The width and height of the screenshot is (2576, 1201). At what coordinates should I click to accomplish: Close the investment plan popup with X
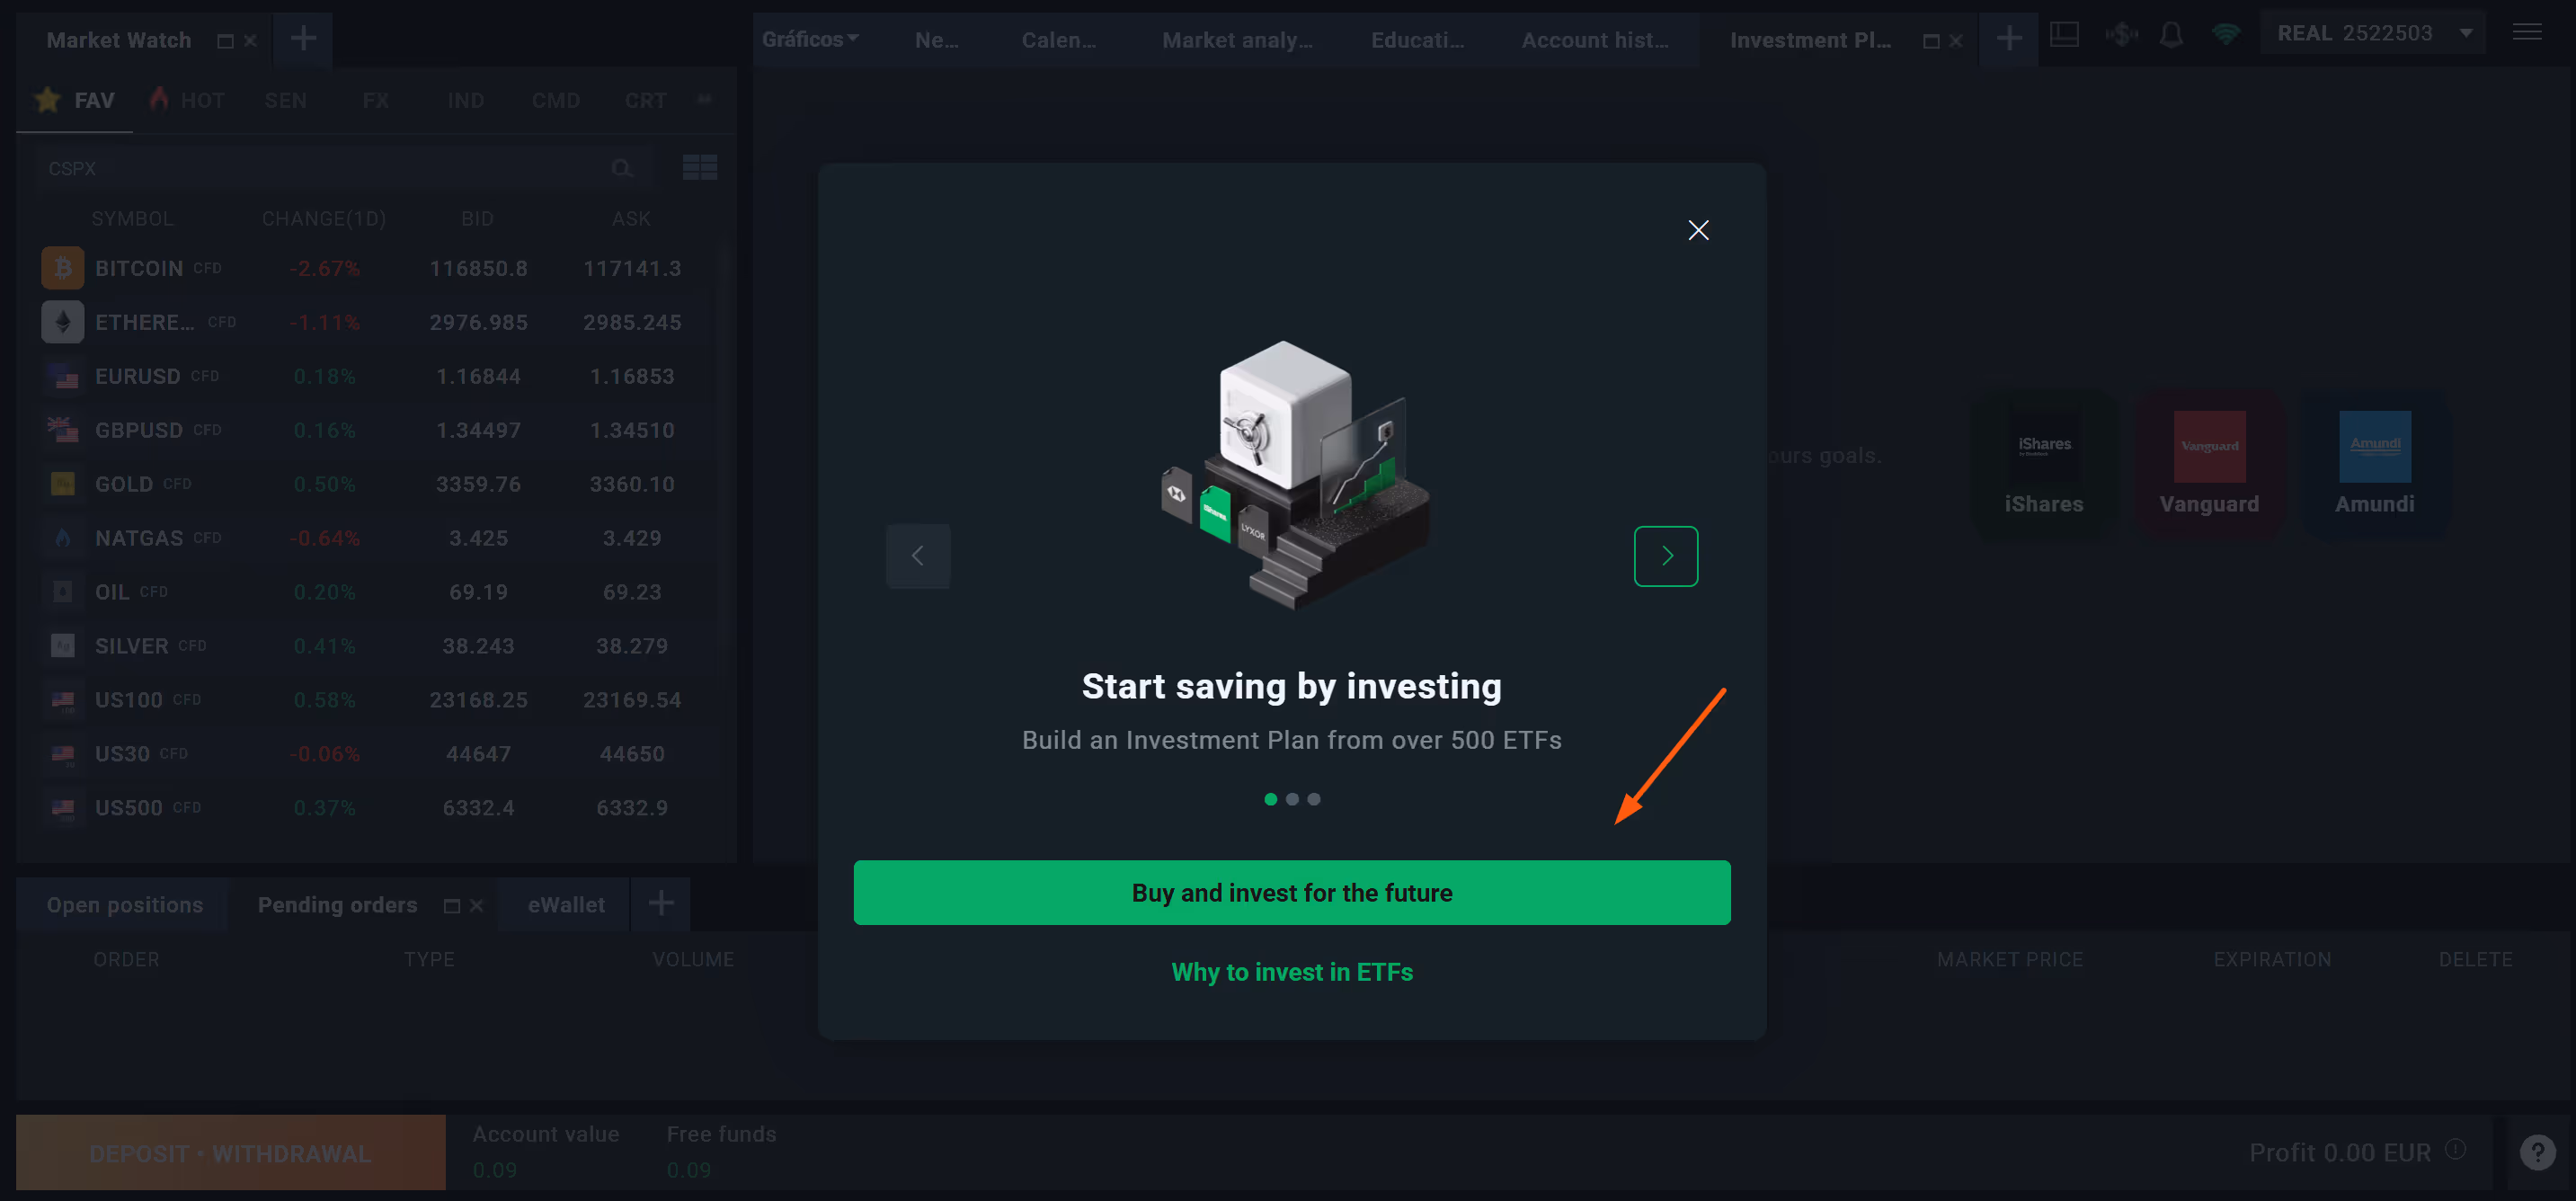click(1698, 230)
